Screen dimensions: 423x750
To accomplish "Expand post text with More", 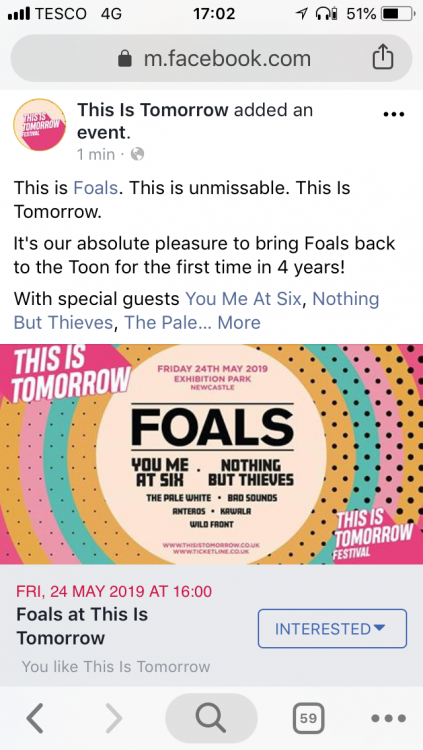I will point(239,322).
